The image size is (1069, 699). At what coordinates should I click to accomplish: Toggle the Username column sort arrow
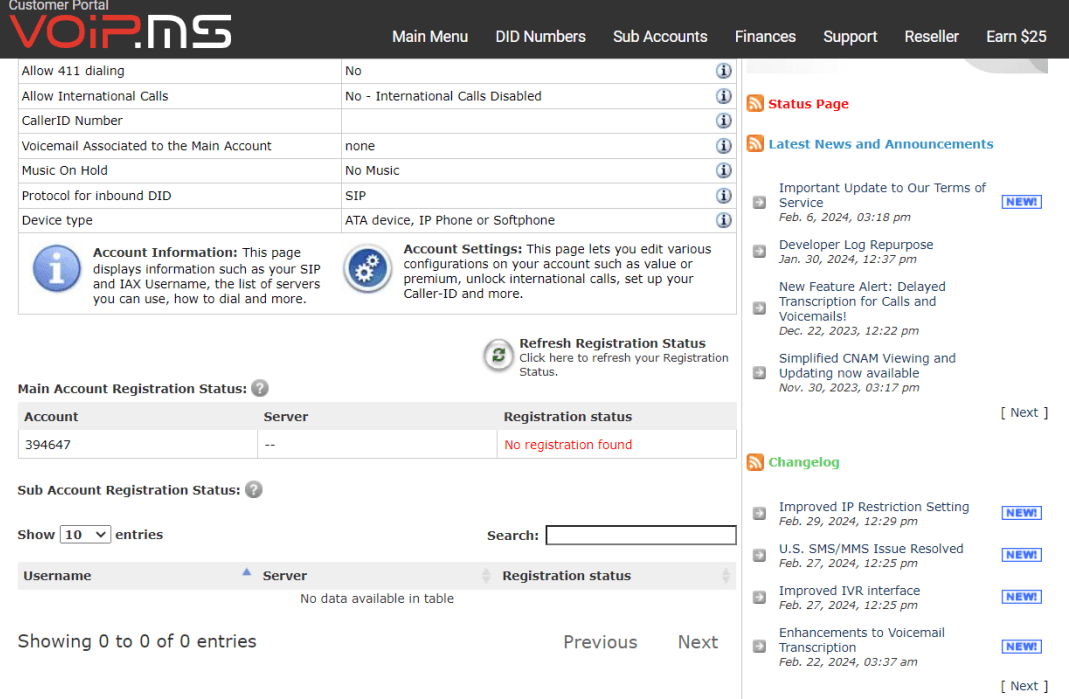tap(246, 571)
